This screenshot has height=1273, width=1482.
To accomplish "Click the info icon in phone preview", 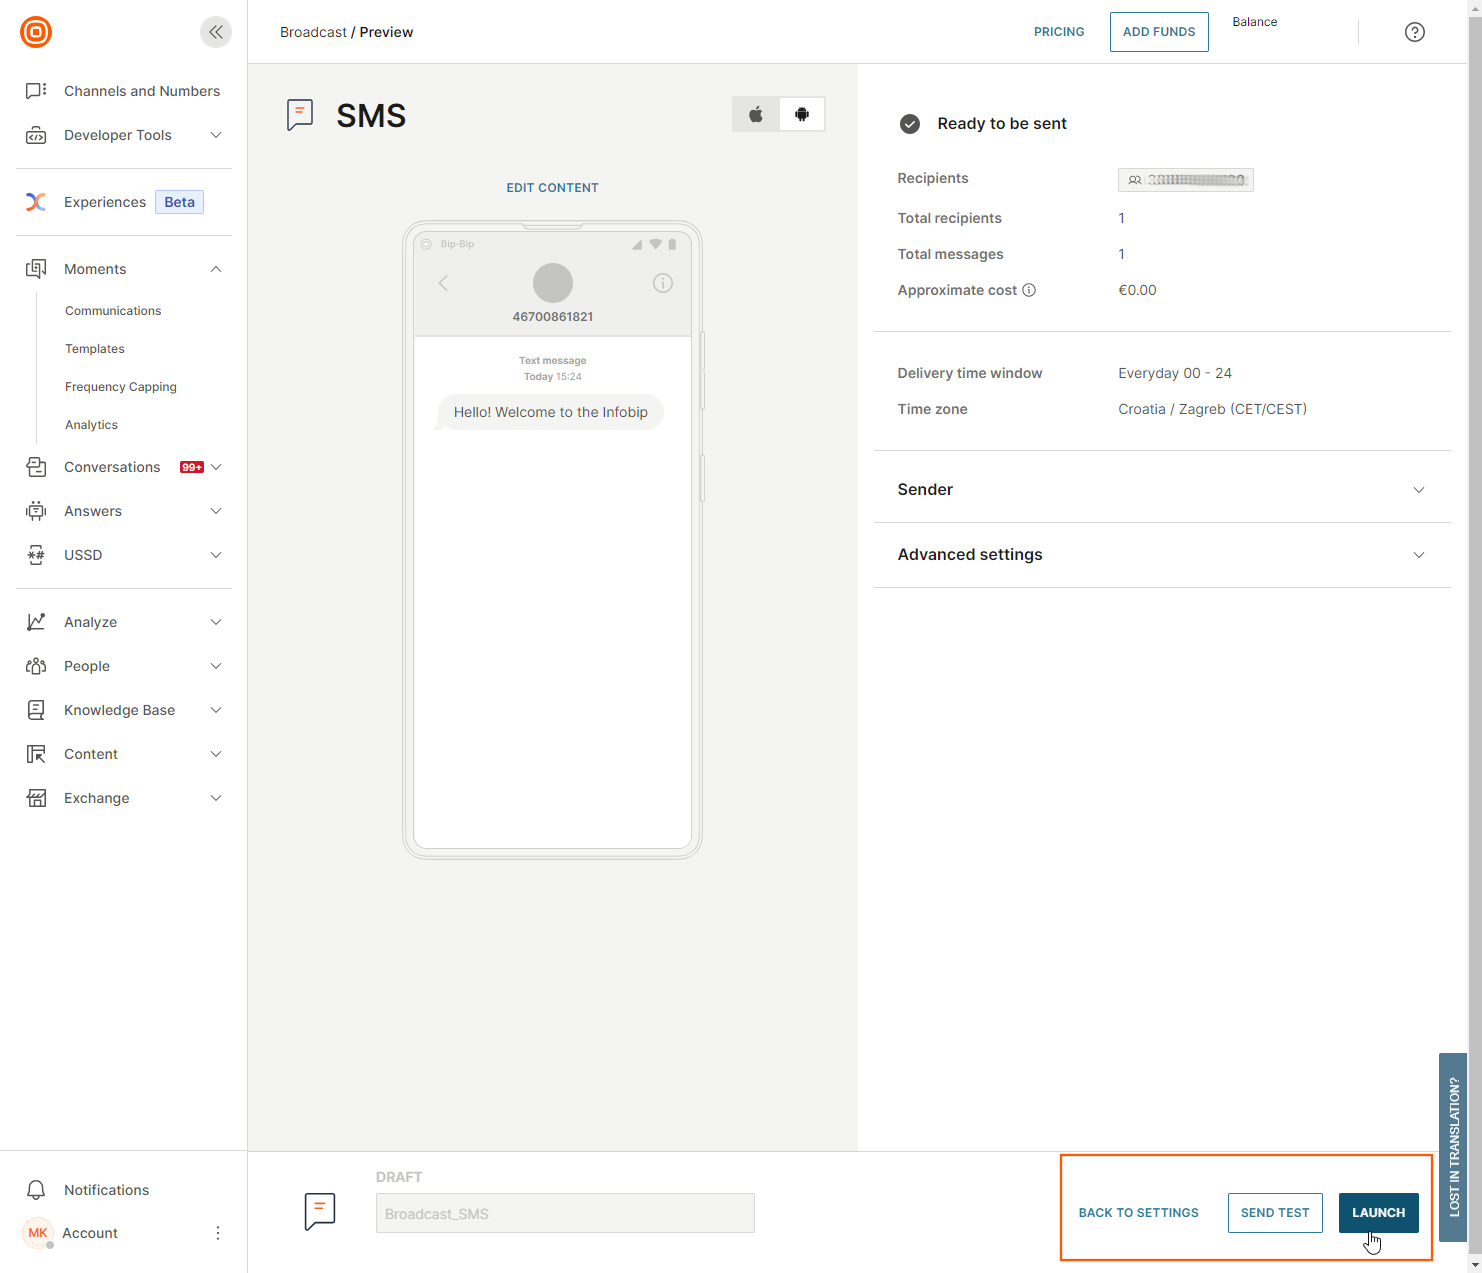I will pyautogui.click(x=662, y=283).
